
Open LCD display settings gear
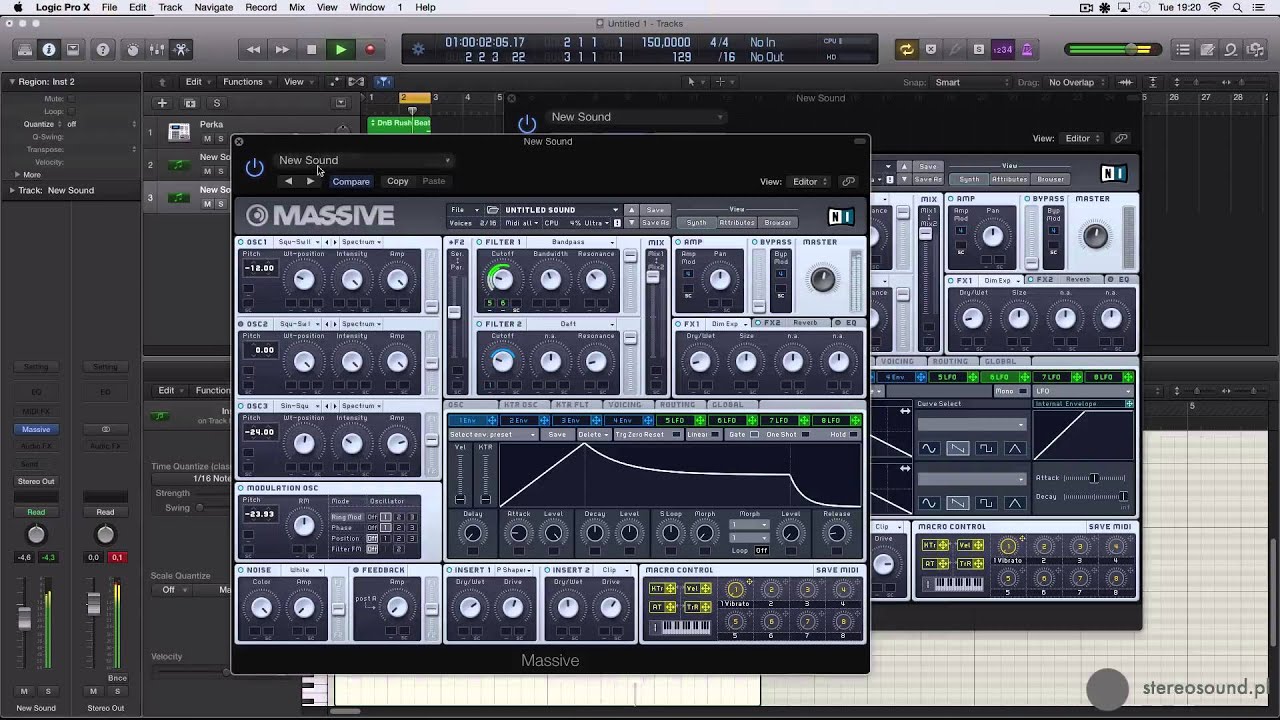(418, 49)
